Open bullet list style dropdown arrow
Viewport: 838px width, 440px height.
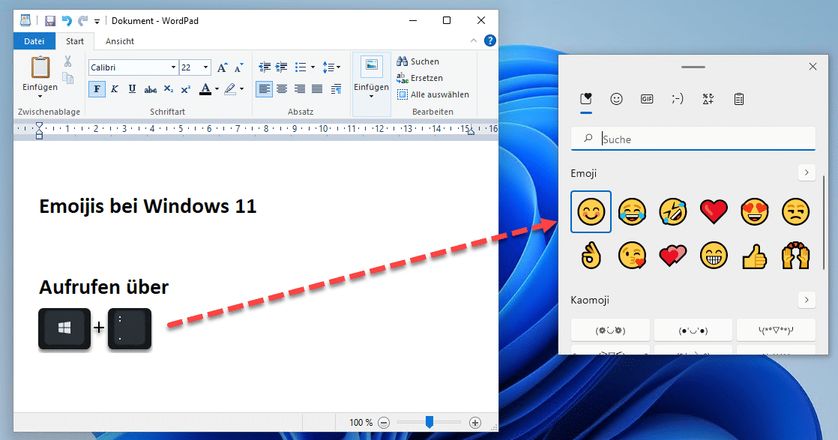(x=312, y=67)
